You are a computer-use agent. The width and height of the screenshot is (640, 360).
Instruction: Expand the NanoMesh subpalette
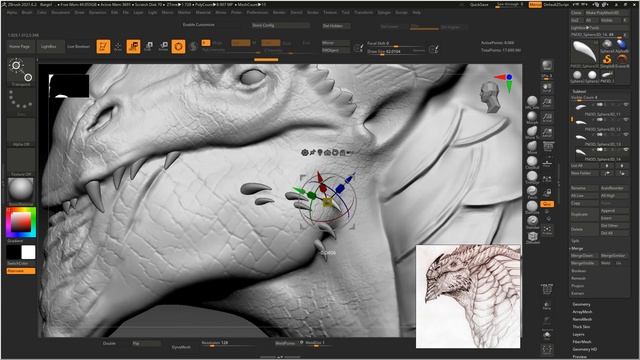coord(582,319)
